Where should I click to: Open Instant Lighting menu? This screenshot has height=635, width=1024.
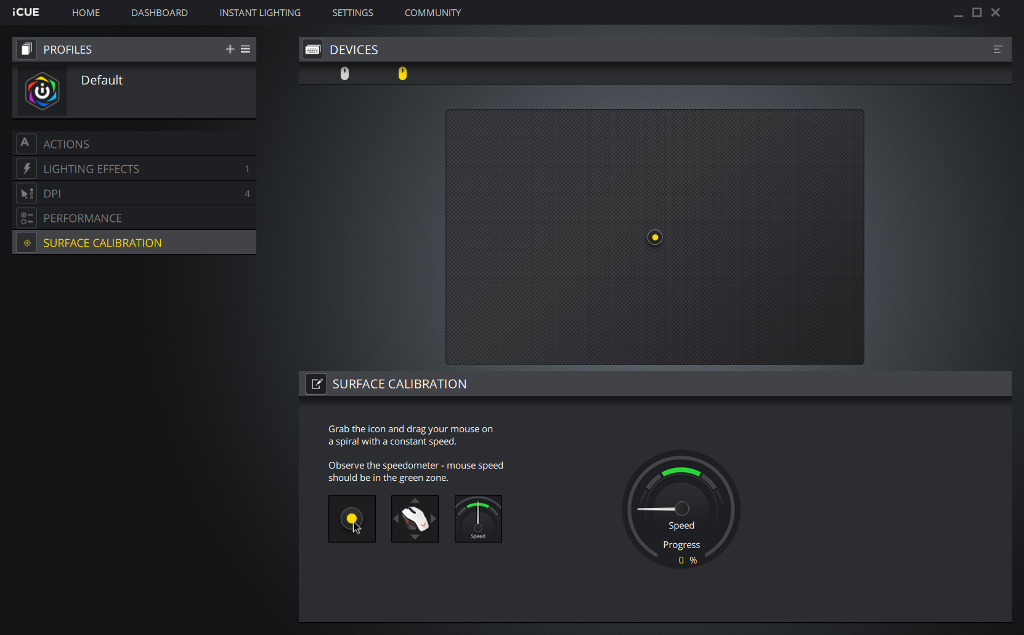pyautogui.click(x=260, y=13)
